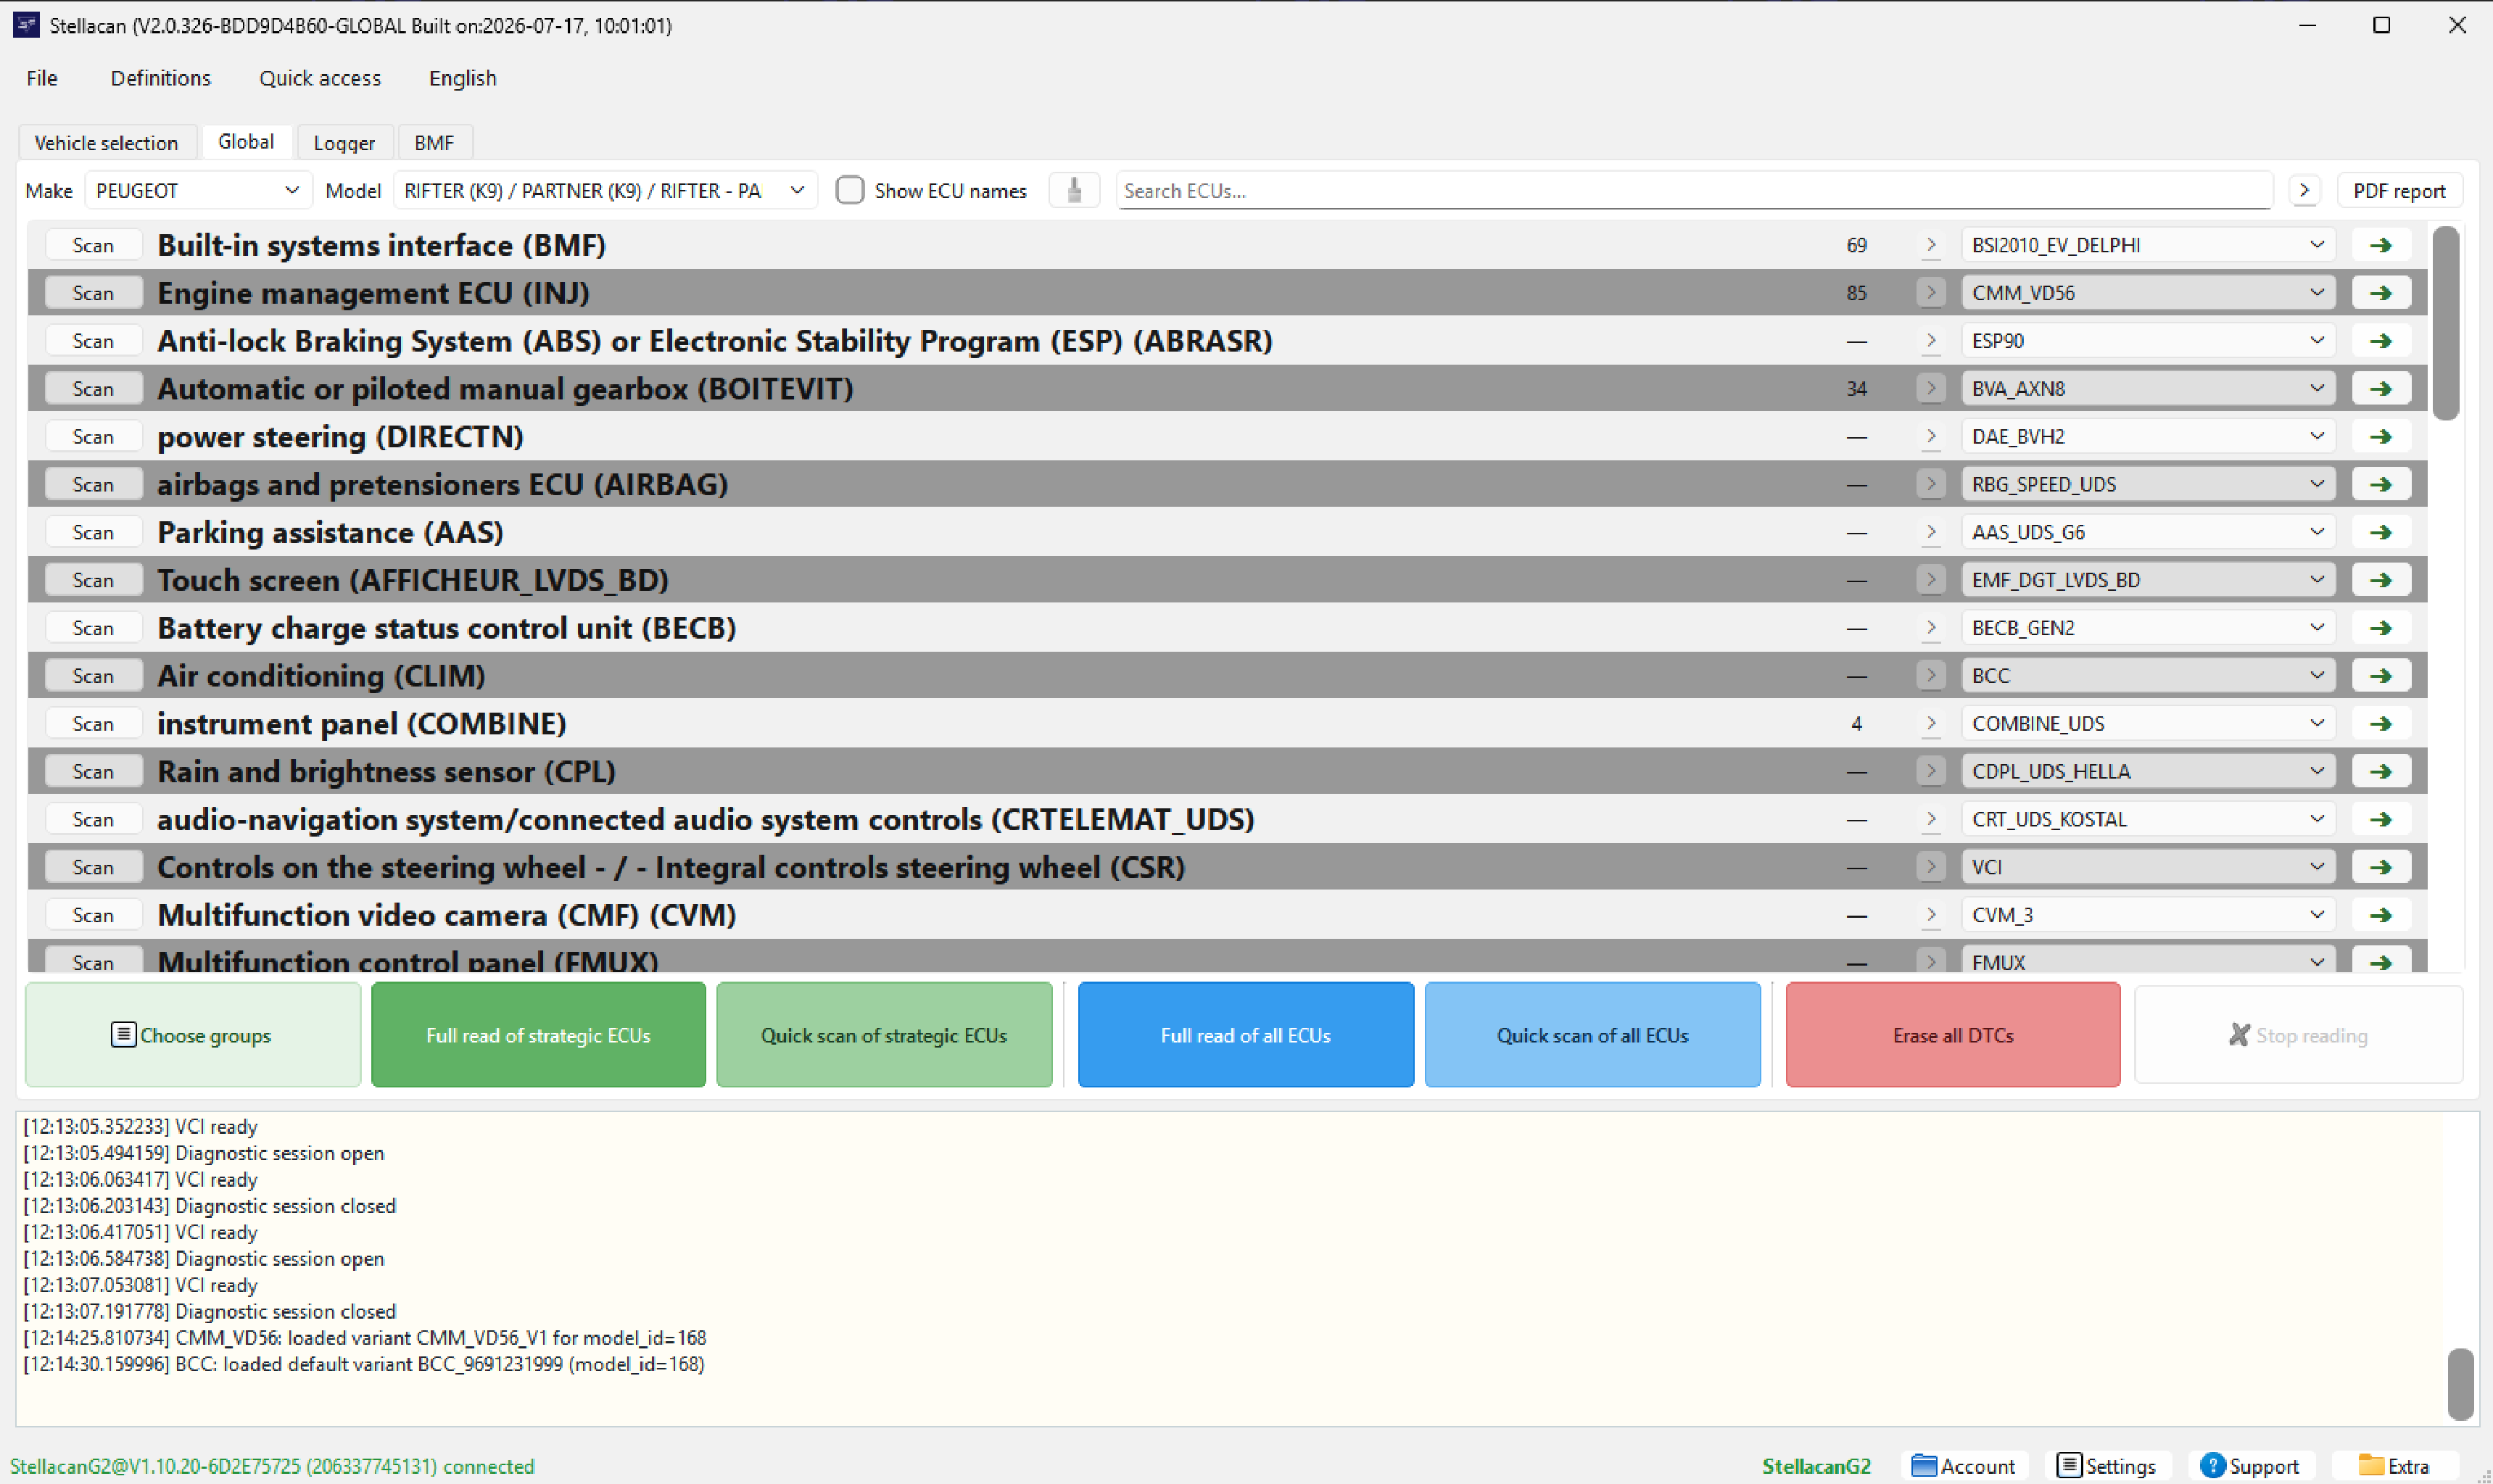Switch to BMF tab
2493x1484 pixels.
click(434, 142)
